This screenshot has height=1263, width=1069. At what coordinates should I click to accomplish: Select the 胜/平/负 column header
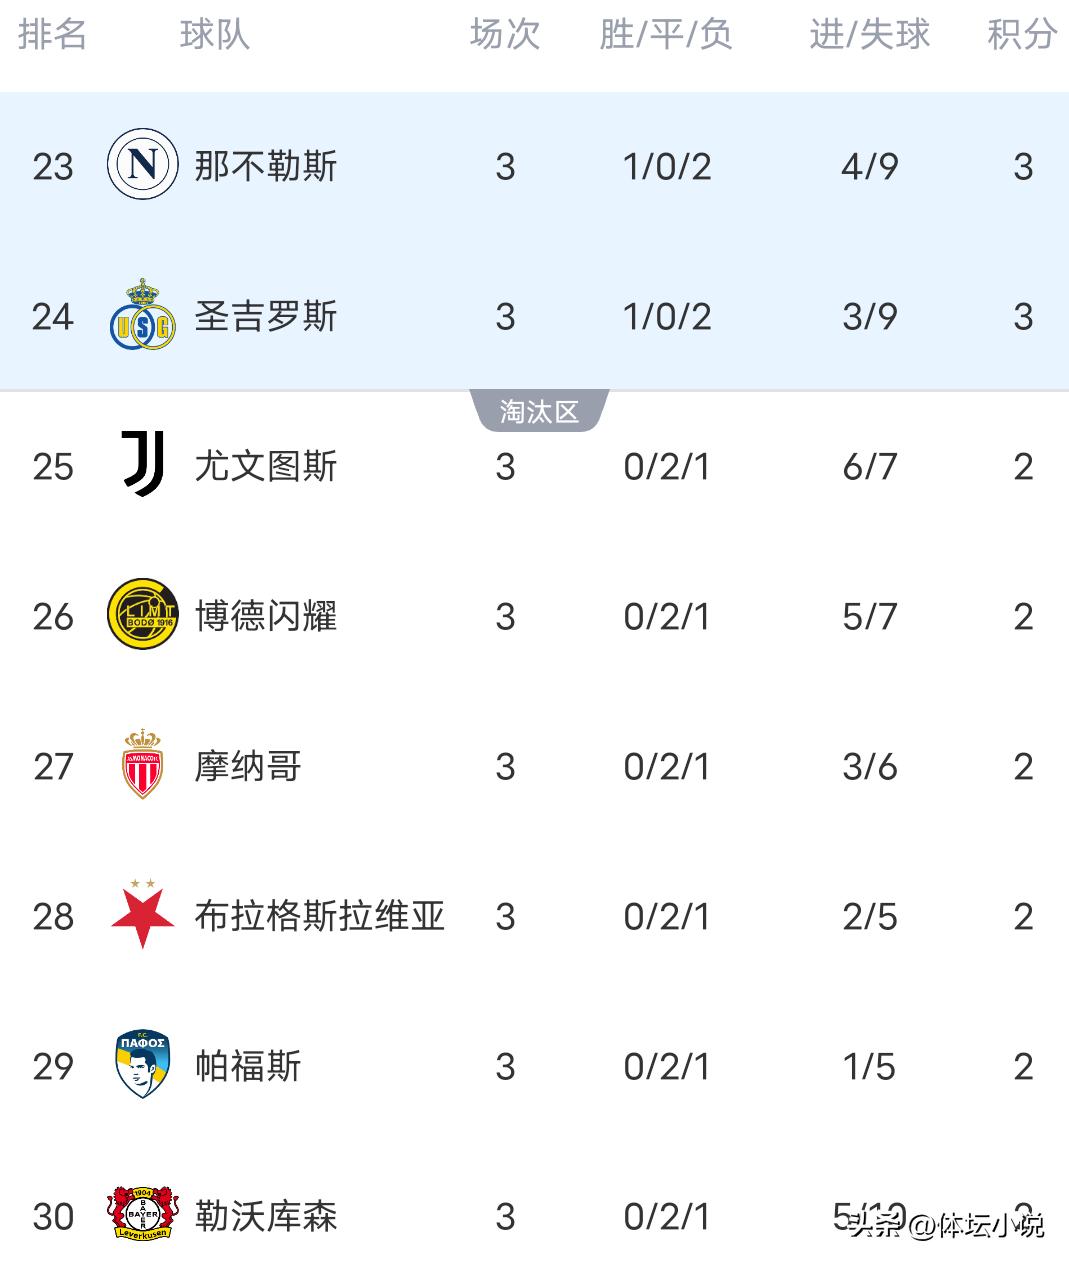[666, 35]
